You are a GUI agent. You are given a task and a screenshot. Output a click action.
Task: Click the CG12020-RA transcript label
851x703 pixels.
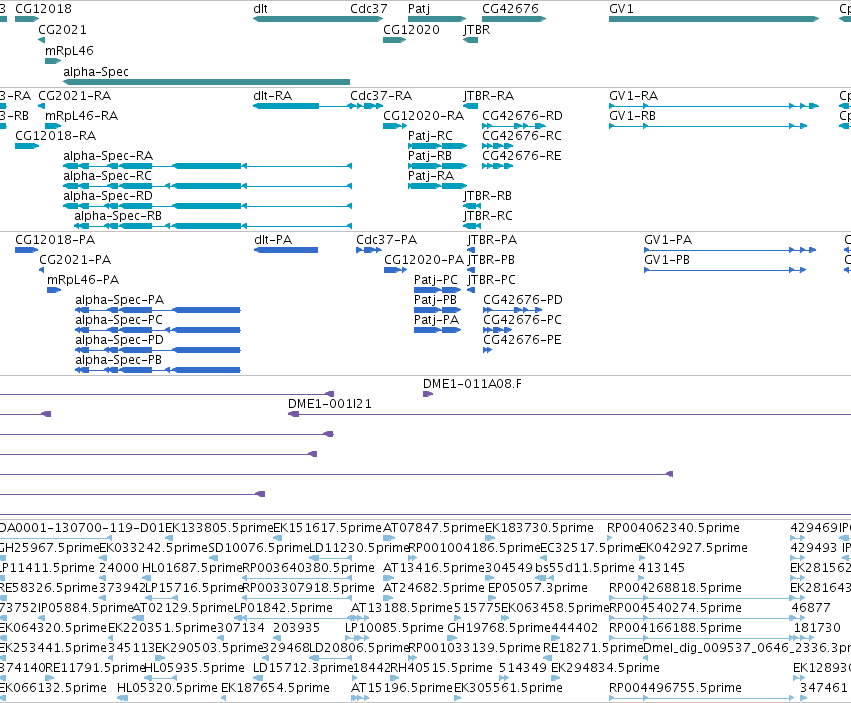[x=423, y=116]
